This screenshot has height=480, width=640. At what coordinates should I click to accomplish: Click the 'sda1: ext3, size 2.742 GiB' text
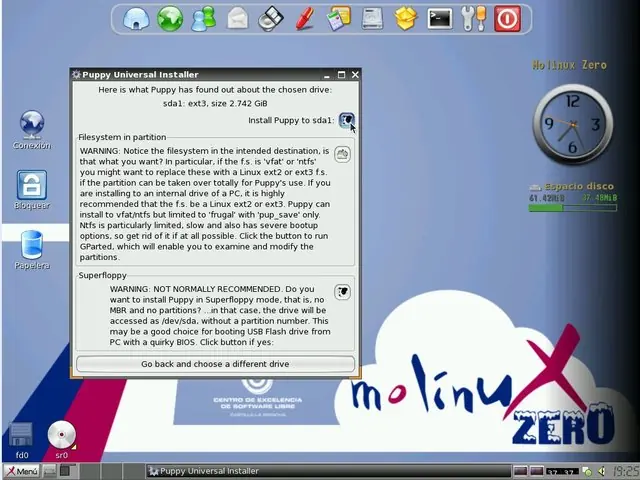click(215, 103)
